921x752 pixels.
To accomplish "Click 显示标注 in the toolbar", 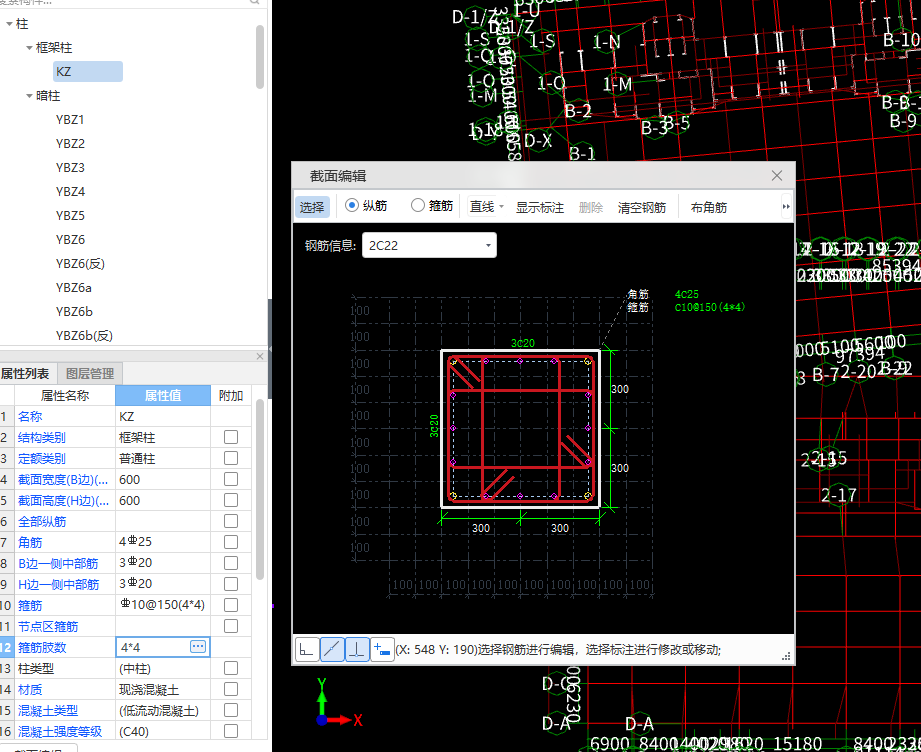I will (x=540, y=207).
